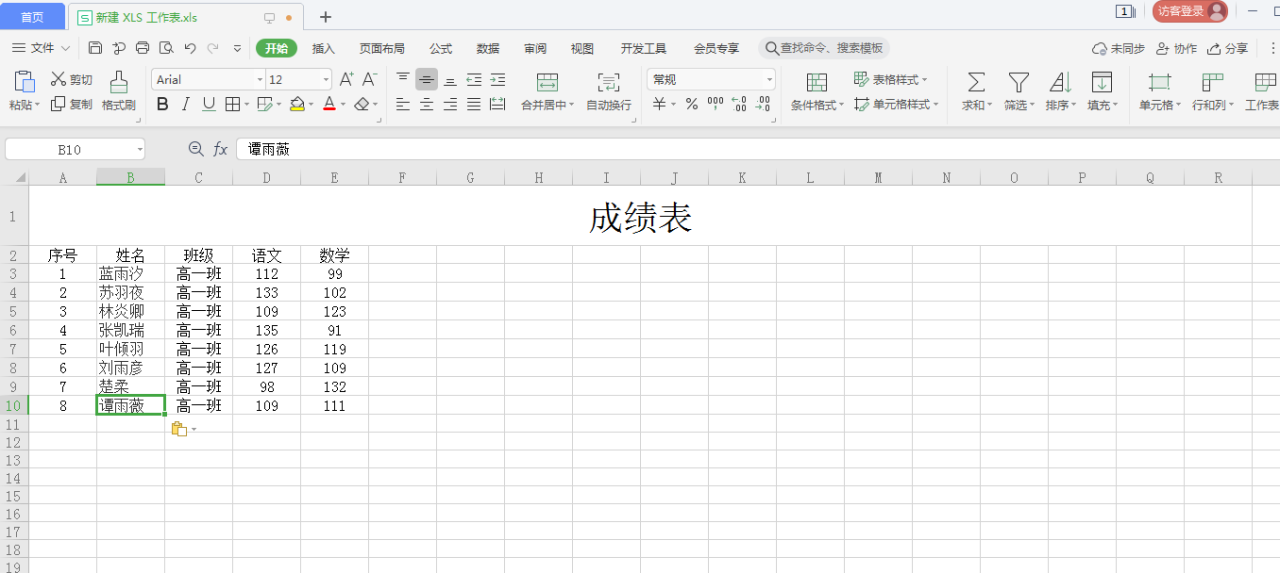Click the 未同步 sync status button
The width and height of the screenshot is (1280, 573).
coord(1118,48)
